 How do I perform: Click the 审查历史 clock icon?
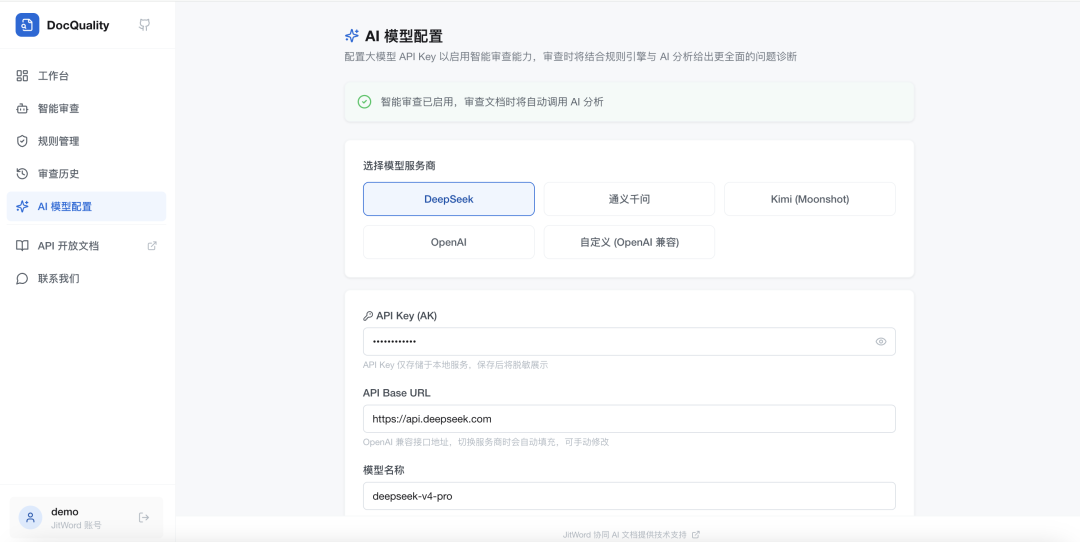22,174
